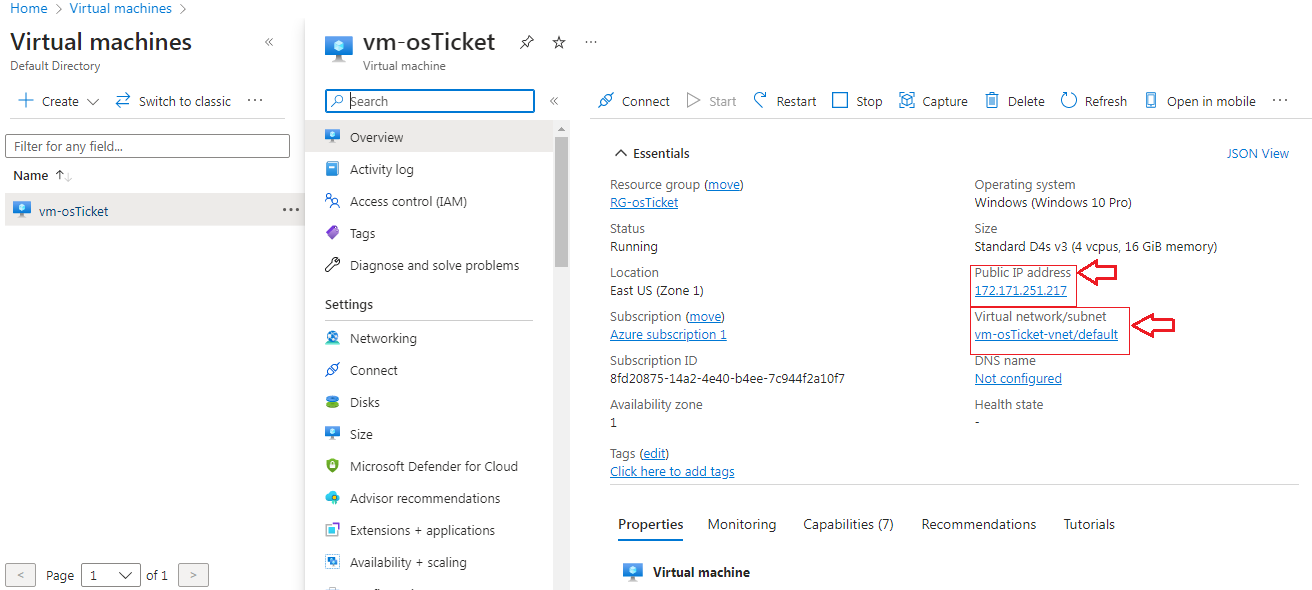The image size is (1312, 590).
Task: Open the Networking settings blade
Action: point(385,337)
